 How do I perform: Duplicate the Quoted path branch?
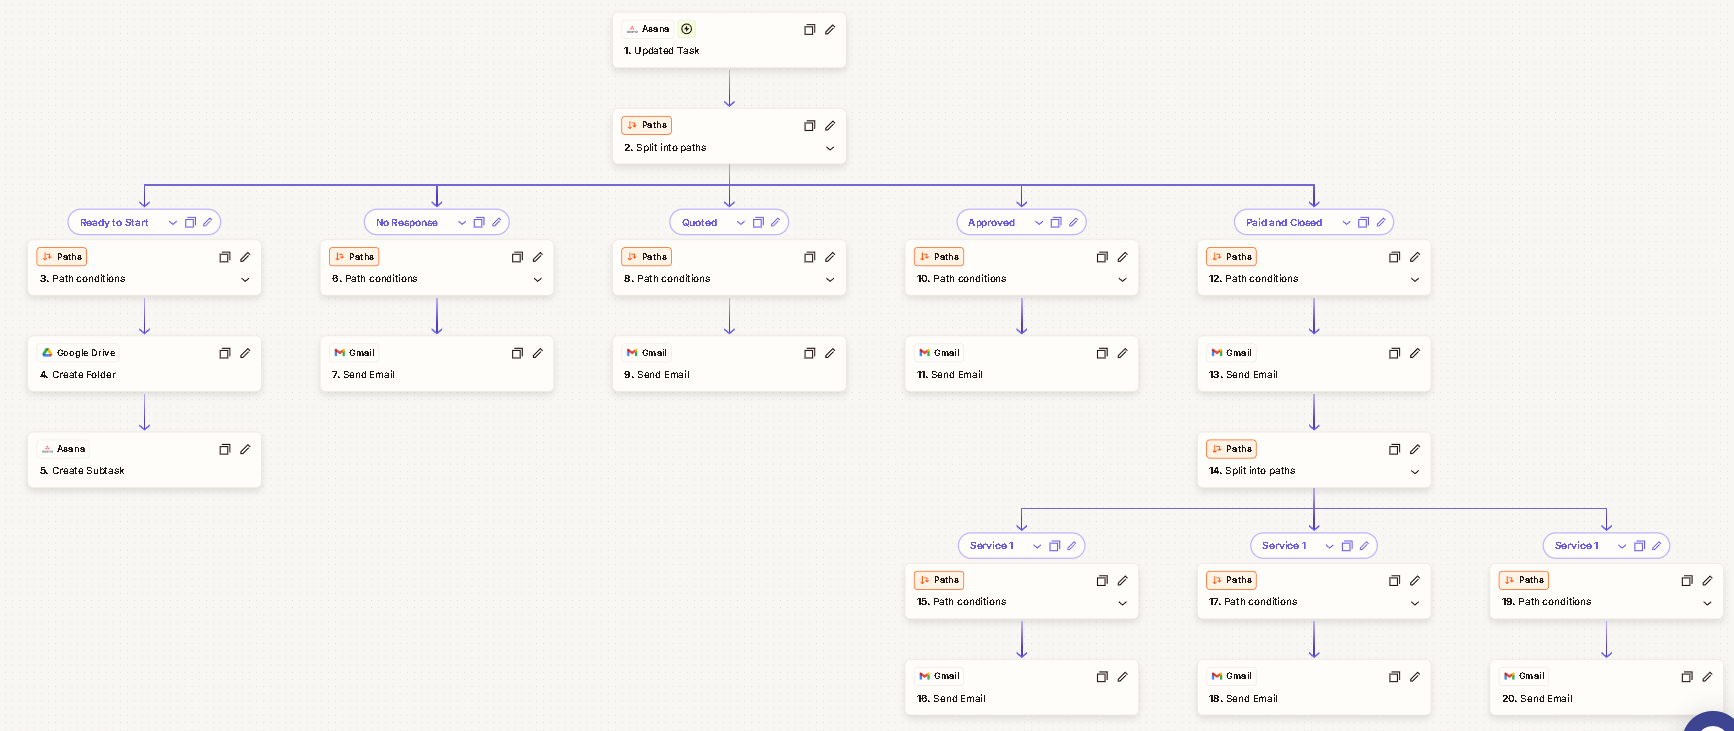click(x=758, y=222)
